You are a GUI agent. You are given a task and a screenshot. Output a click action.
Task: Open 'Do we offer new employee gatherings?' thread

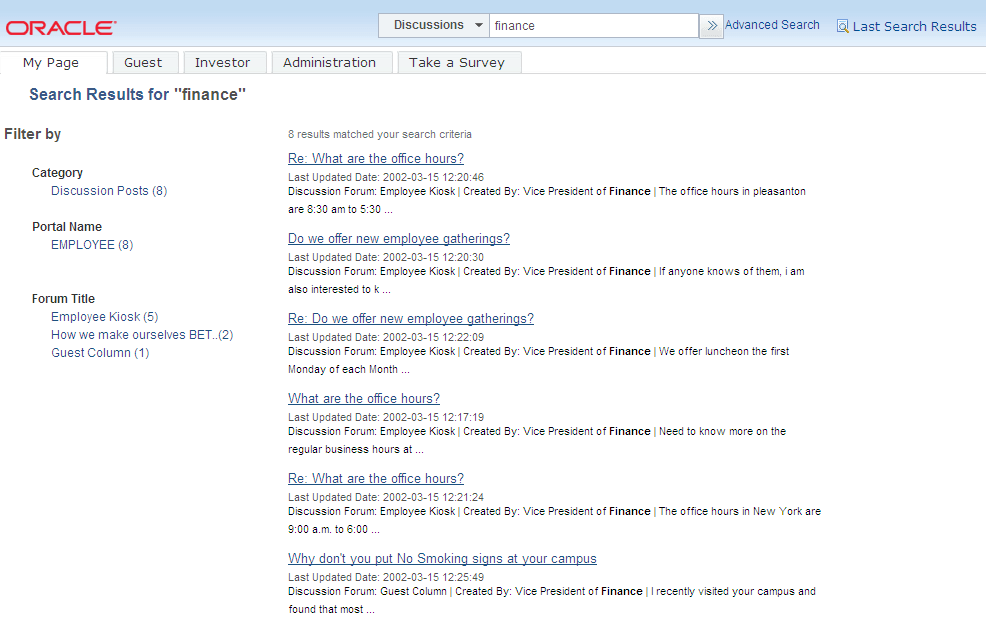tap(398, 238)
